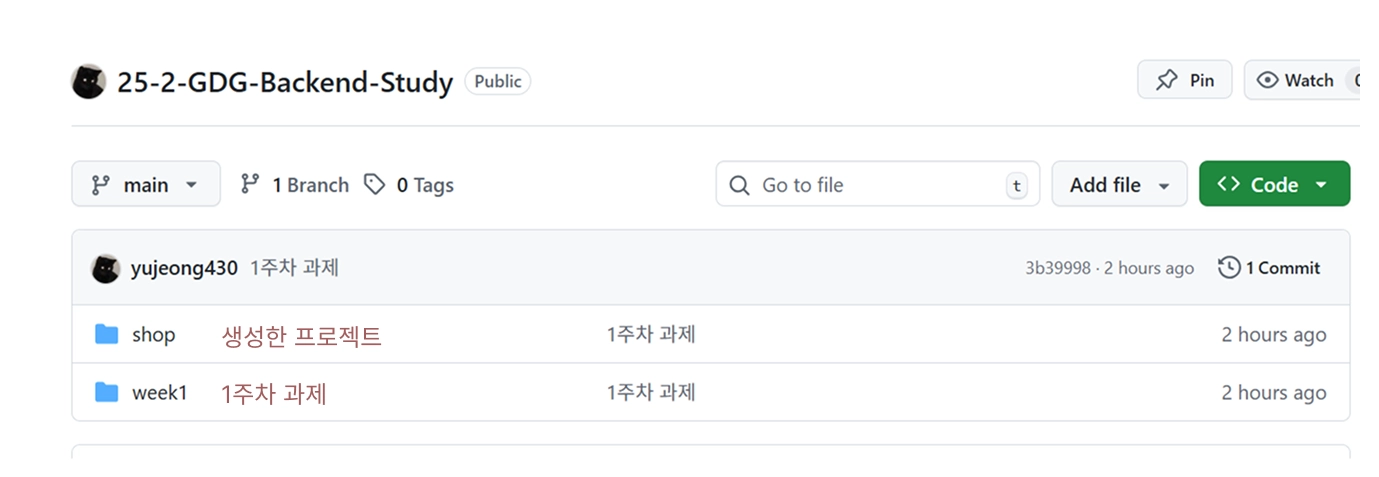The image size is (1379, 477).
Task: Focus the Go to file field
Action: pos(880,185)
